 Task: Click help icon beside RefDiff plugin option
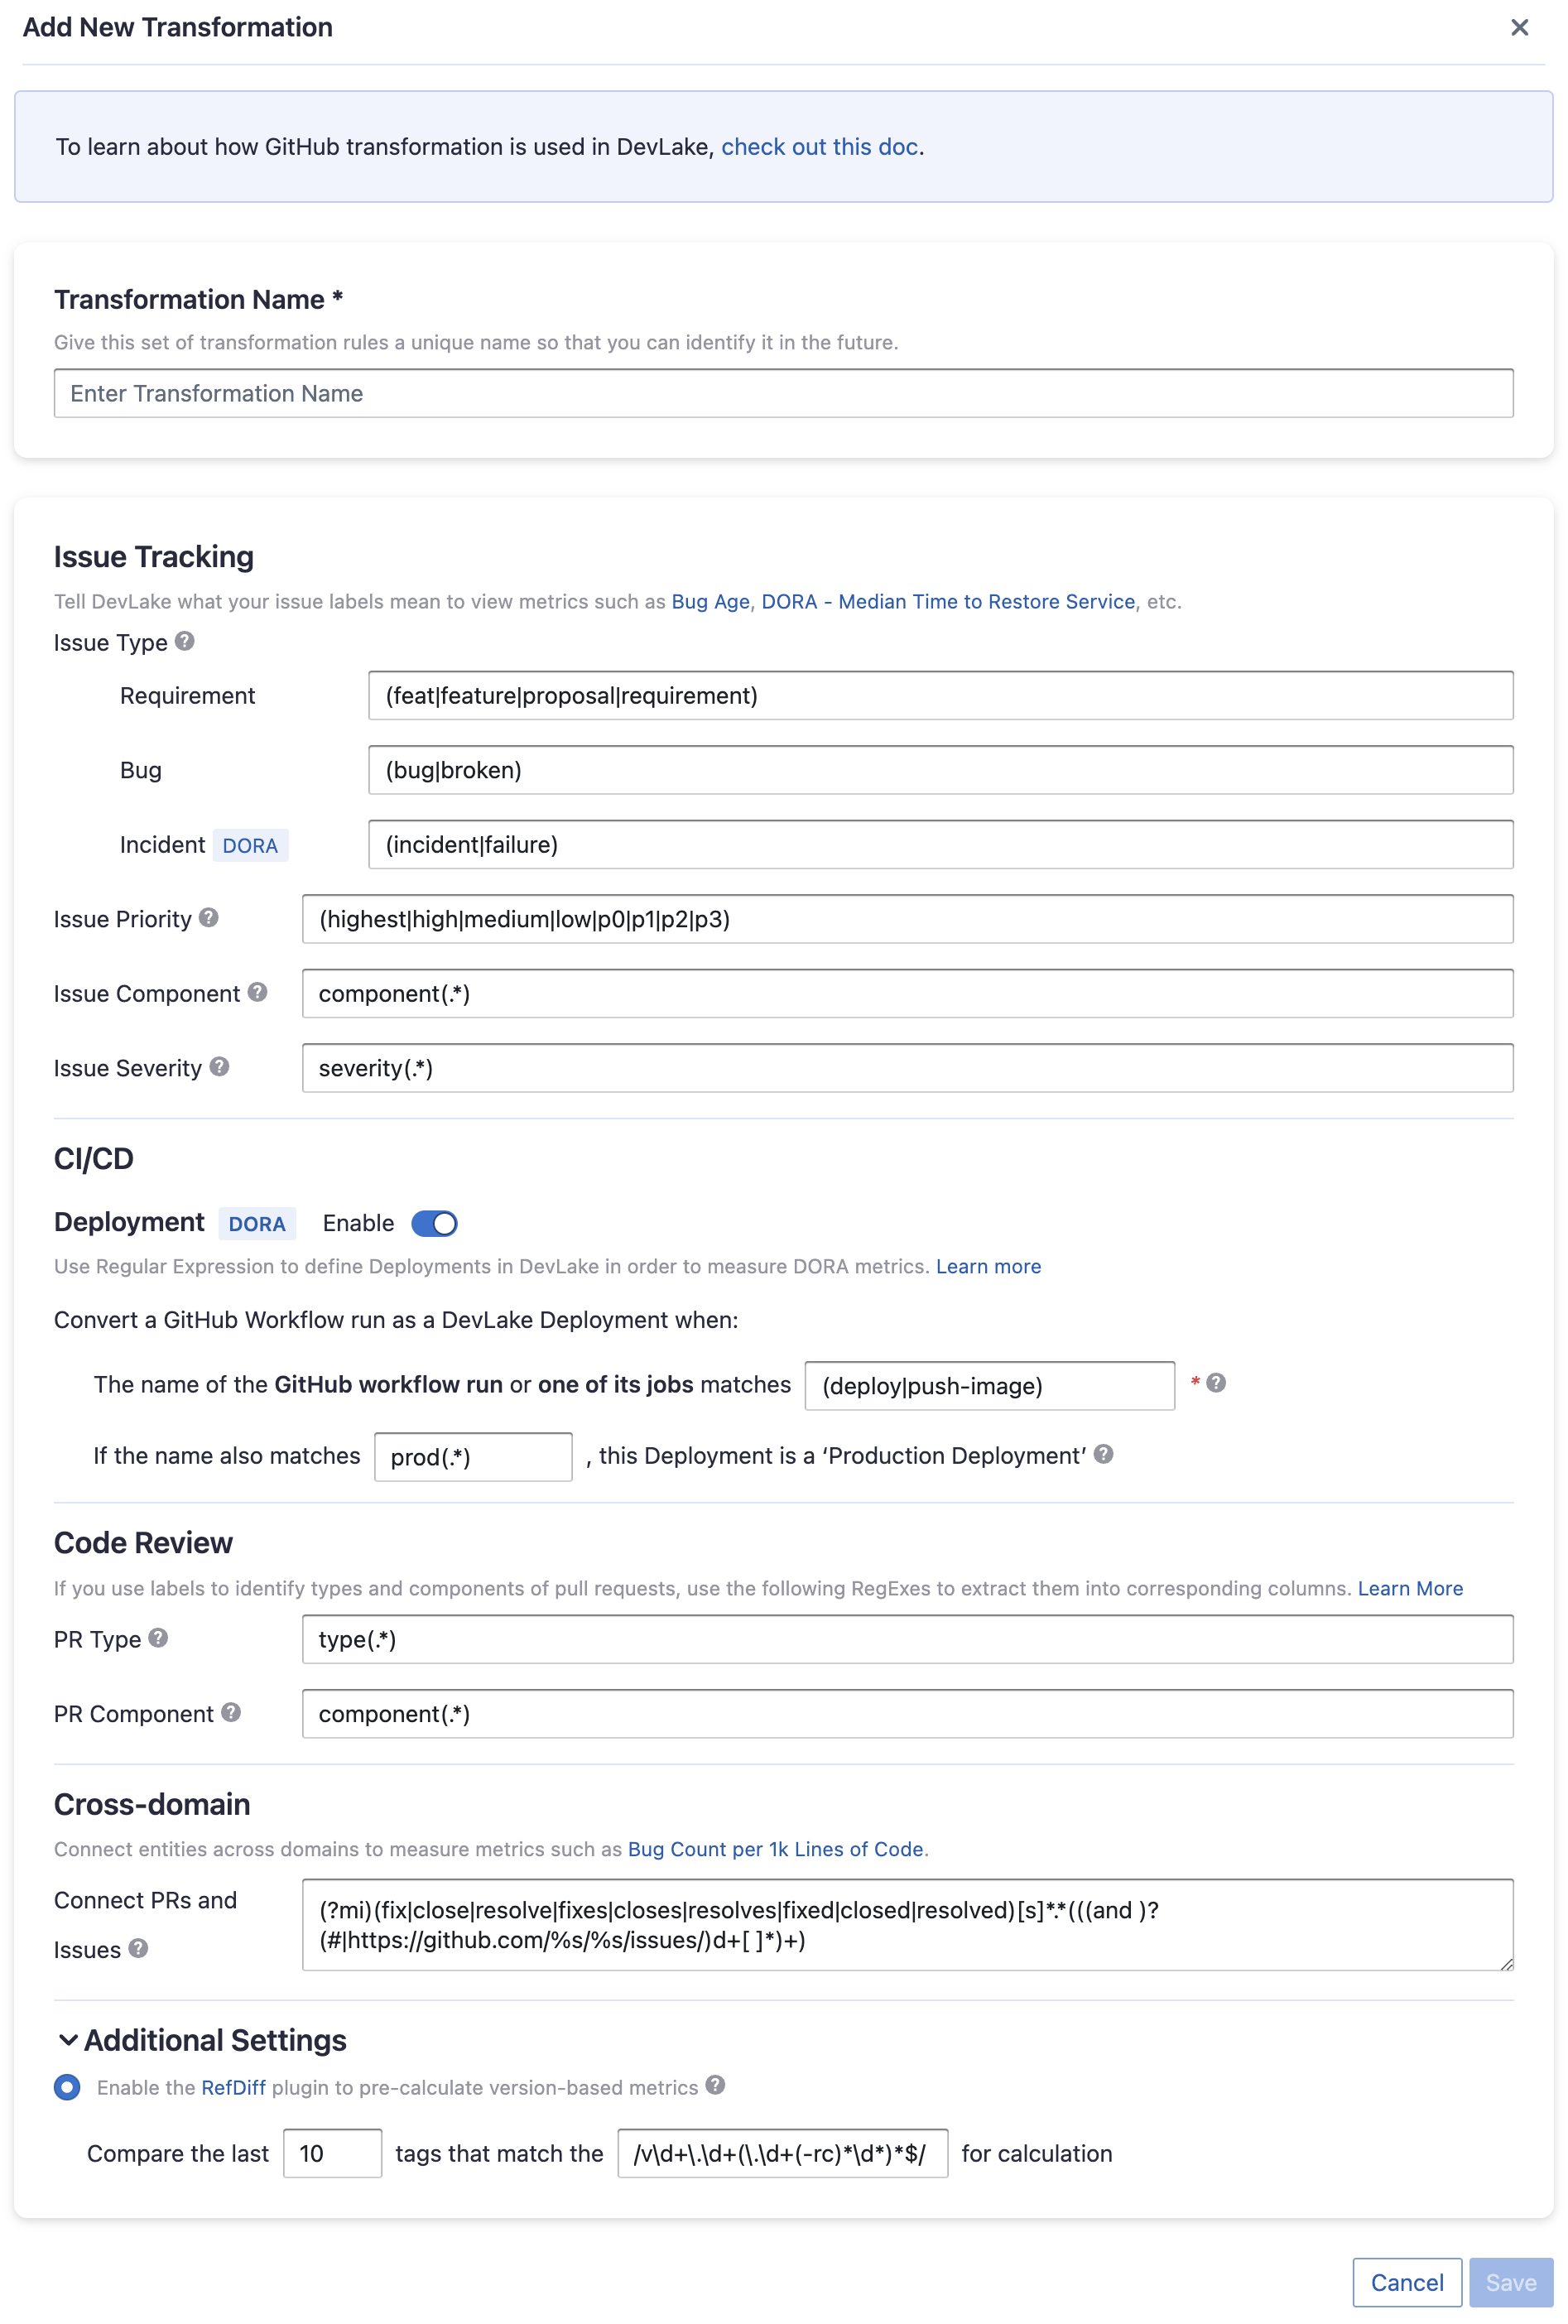coord(715,2086)
